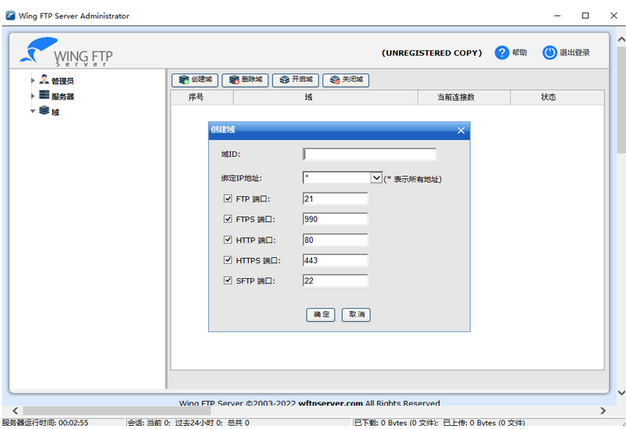Click the 关闭域 toolbar button
The width and height of the screenshot is (626, 429).
click(x=346, y=80)
